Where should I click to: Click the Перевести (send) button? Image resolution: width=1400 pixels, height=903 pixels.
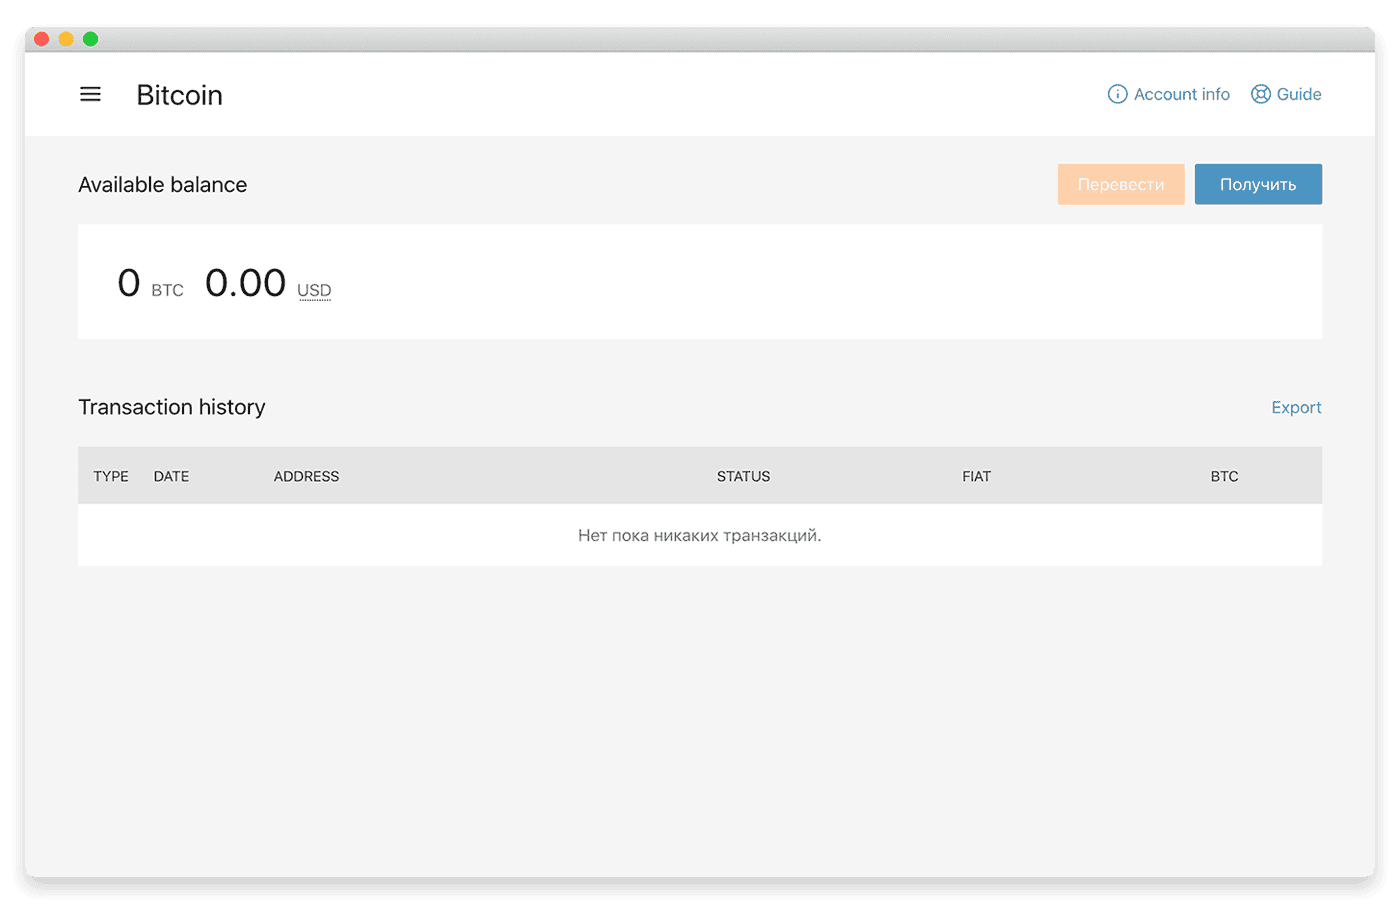click(x=1121, y=184)
